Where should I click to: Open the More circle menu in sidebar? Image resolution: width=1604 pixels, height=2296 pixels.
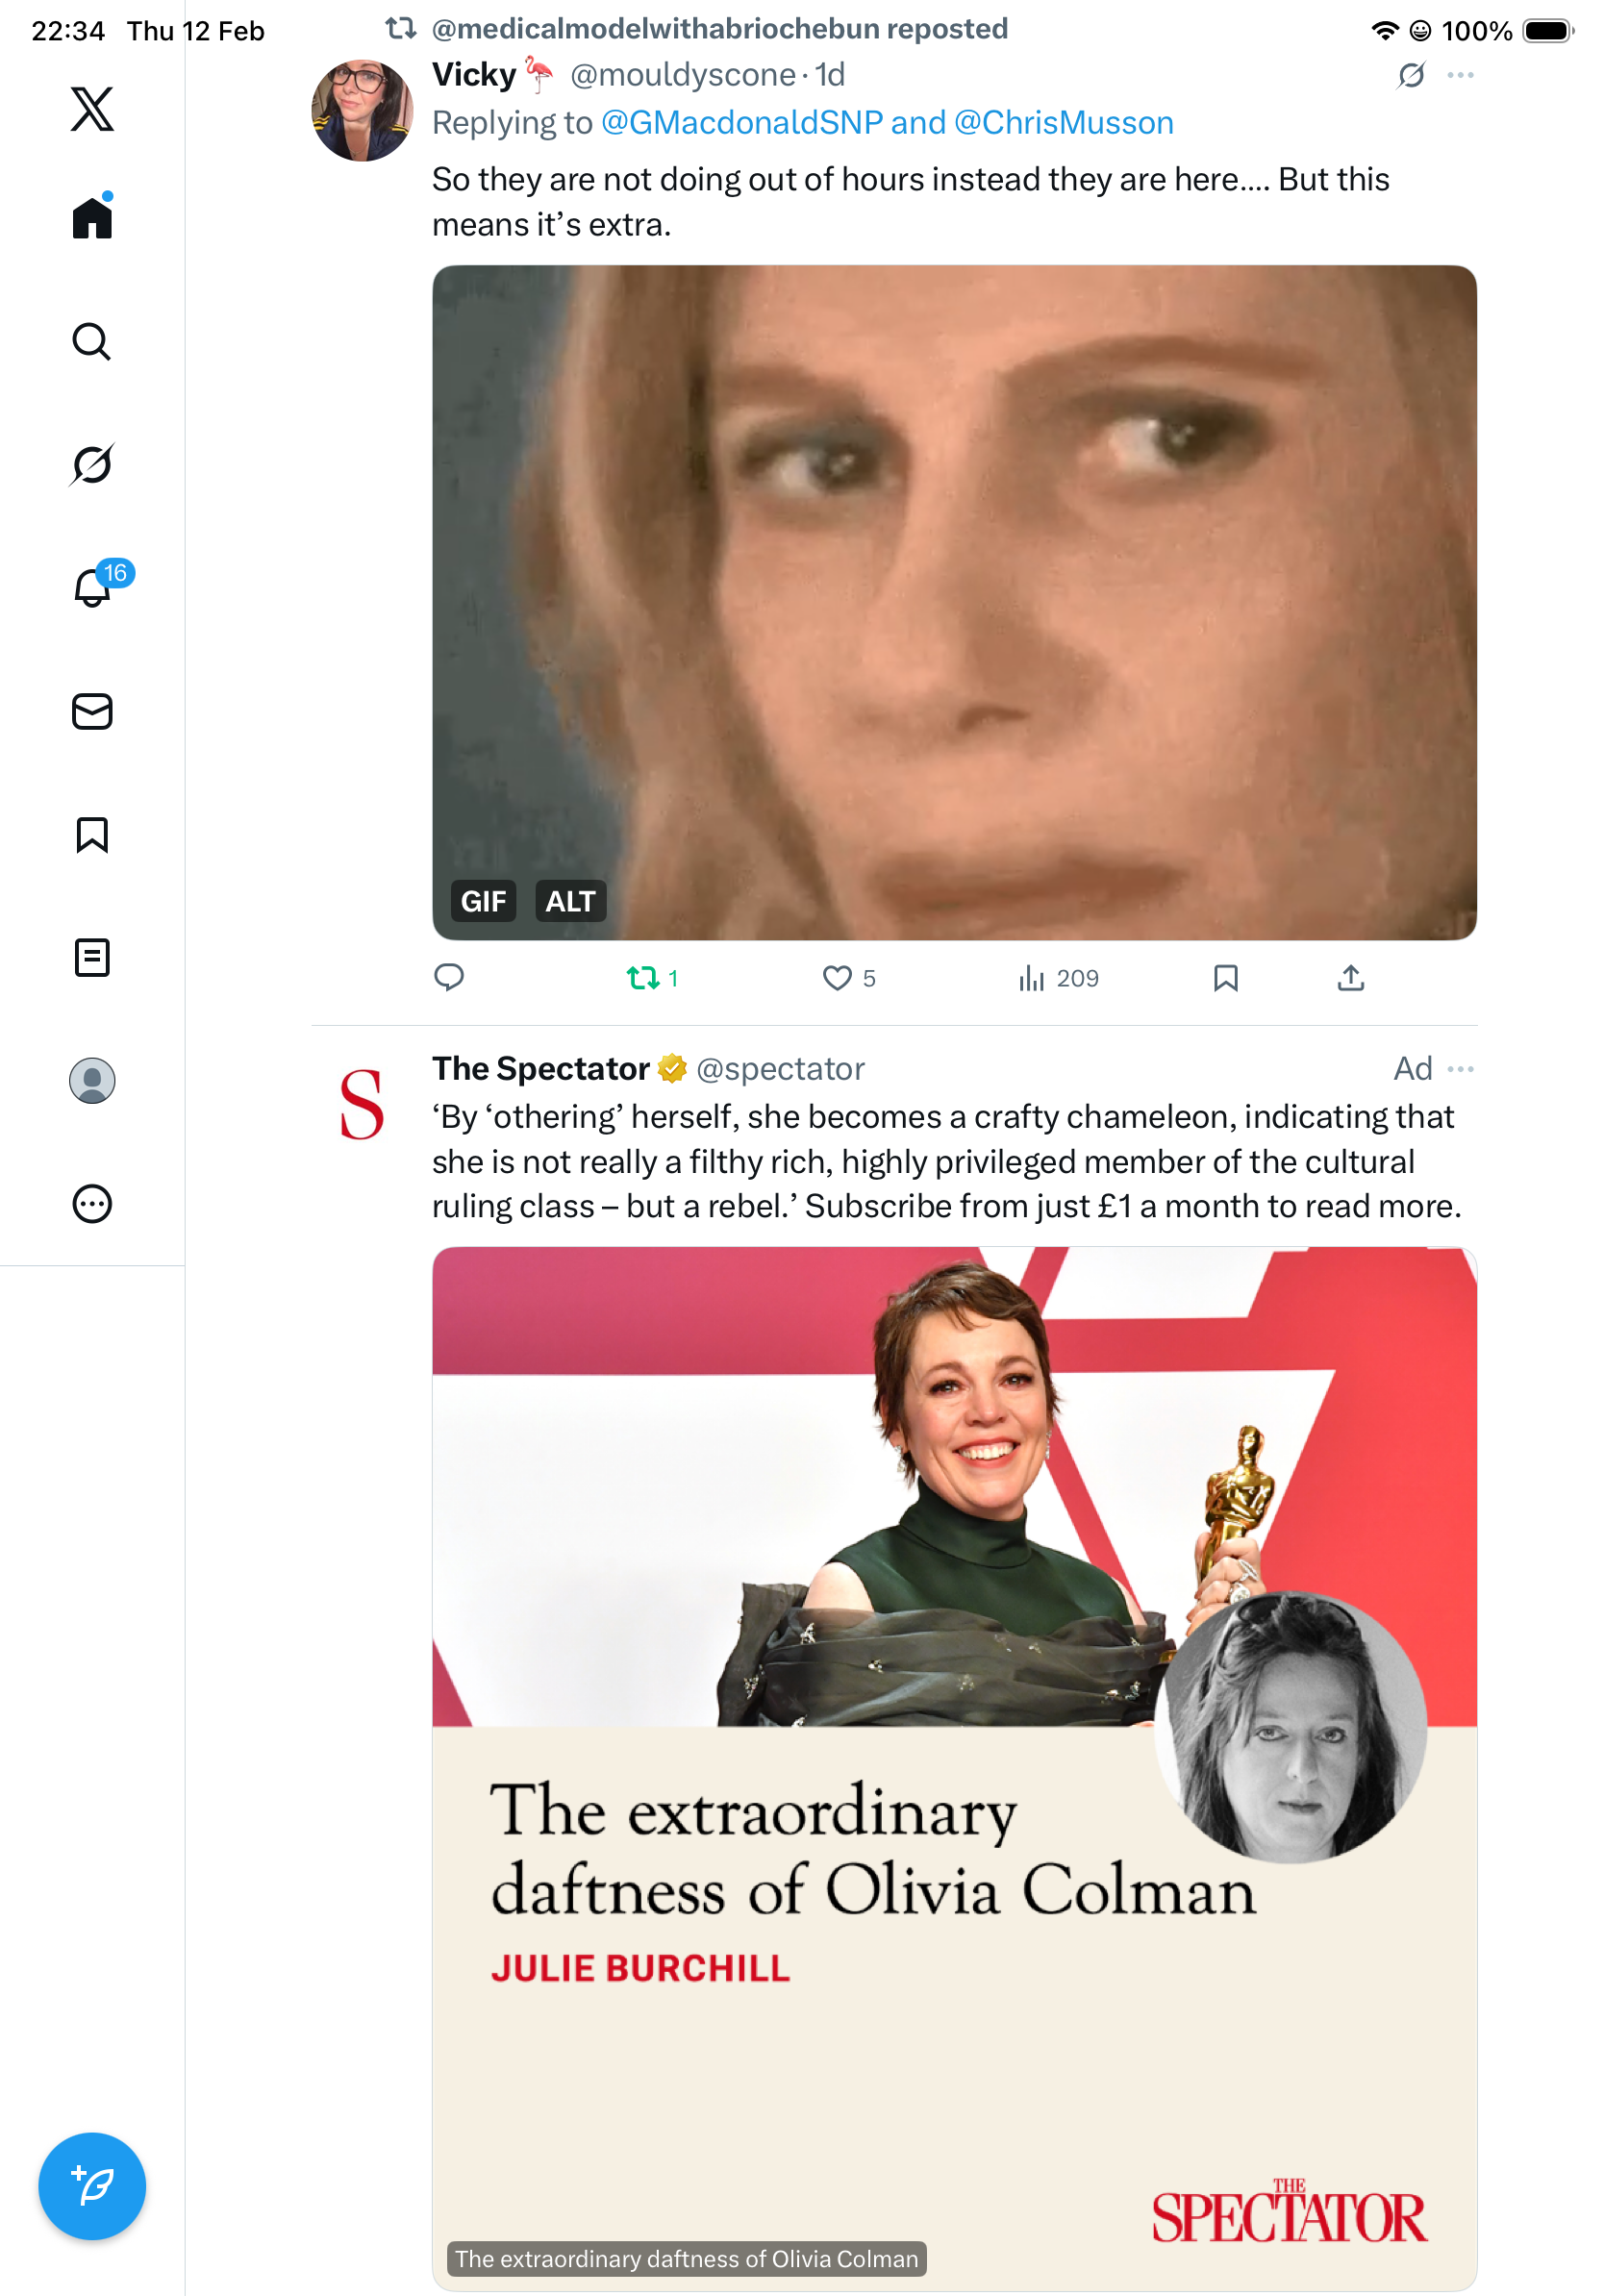point(92,1203)
